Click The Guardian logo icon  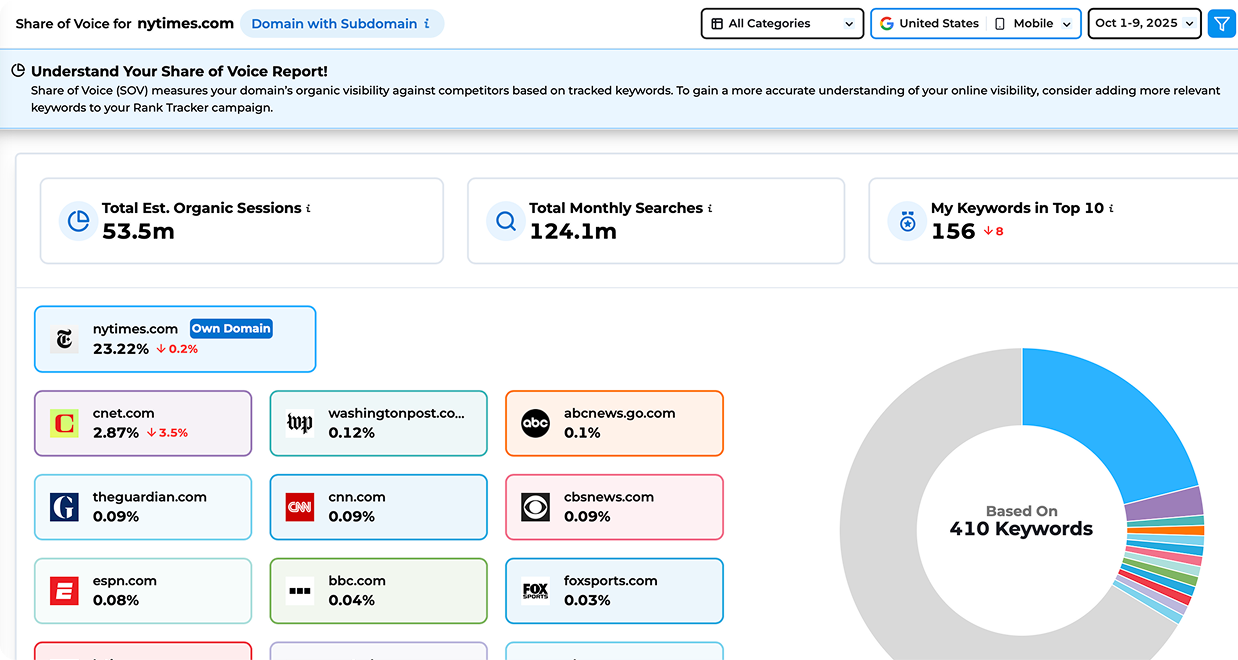pos(64,507)
